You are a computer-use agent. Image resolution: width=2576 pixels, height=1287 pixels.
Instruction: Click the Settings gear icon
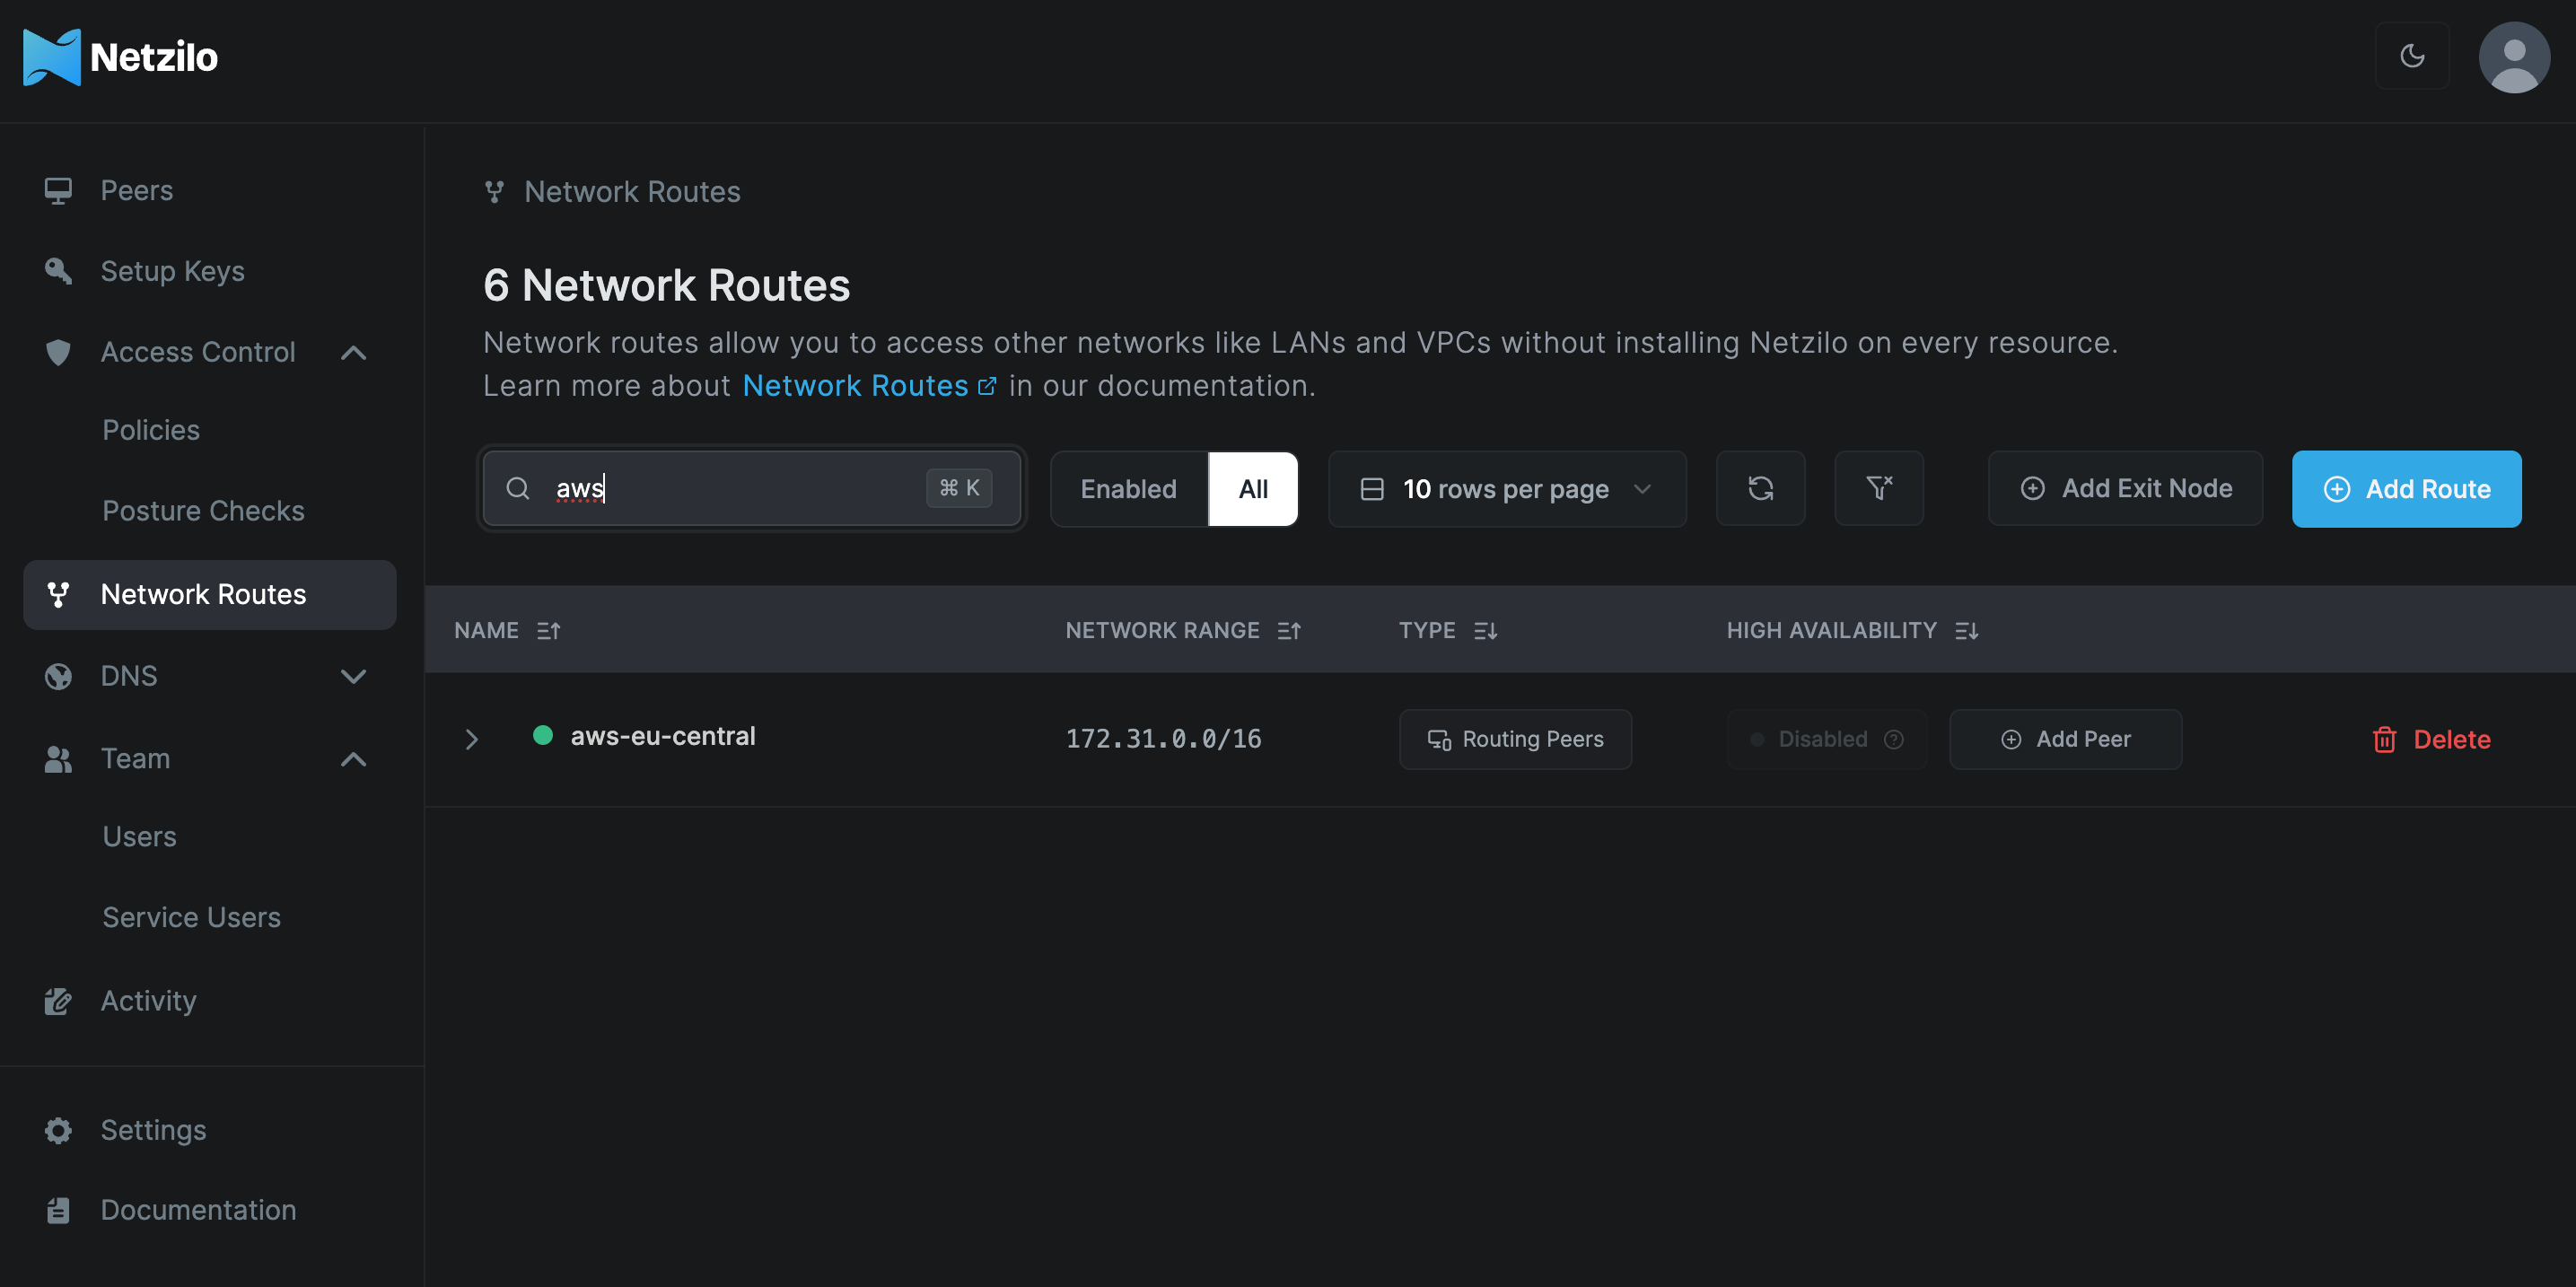point(58,1130)
